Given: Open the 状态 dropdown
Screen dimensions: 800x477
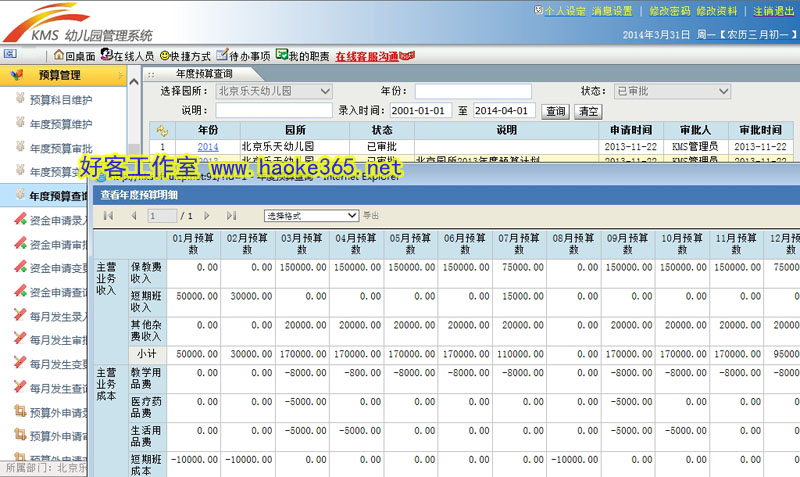Looking at the screenshot, I should (x=672, y=91).
